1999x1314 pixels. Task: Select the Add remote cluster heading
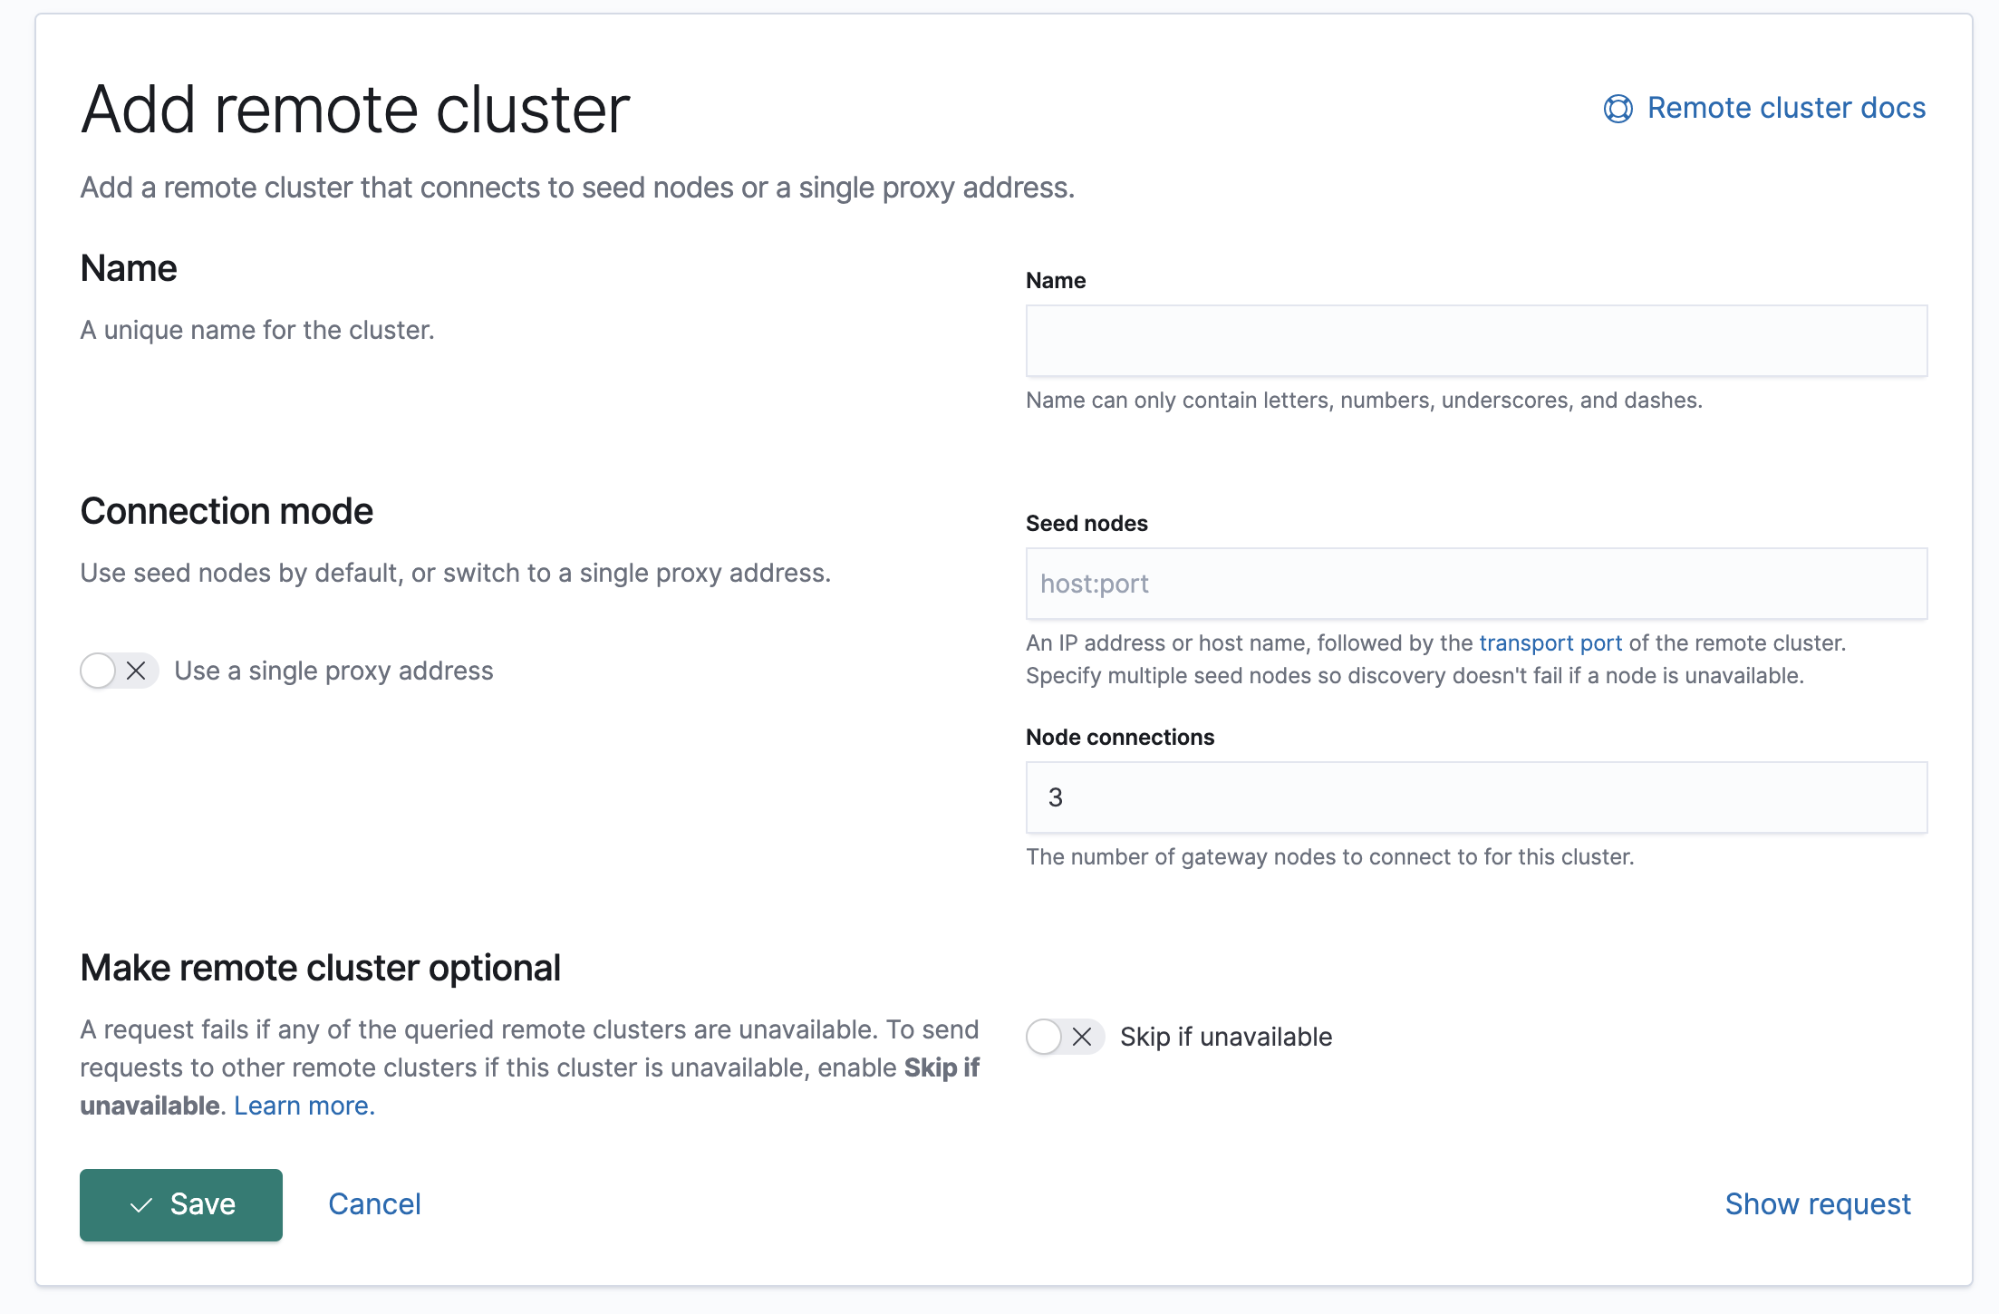355,108
